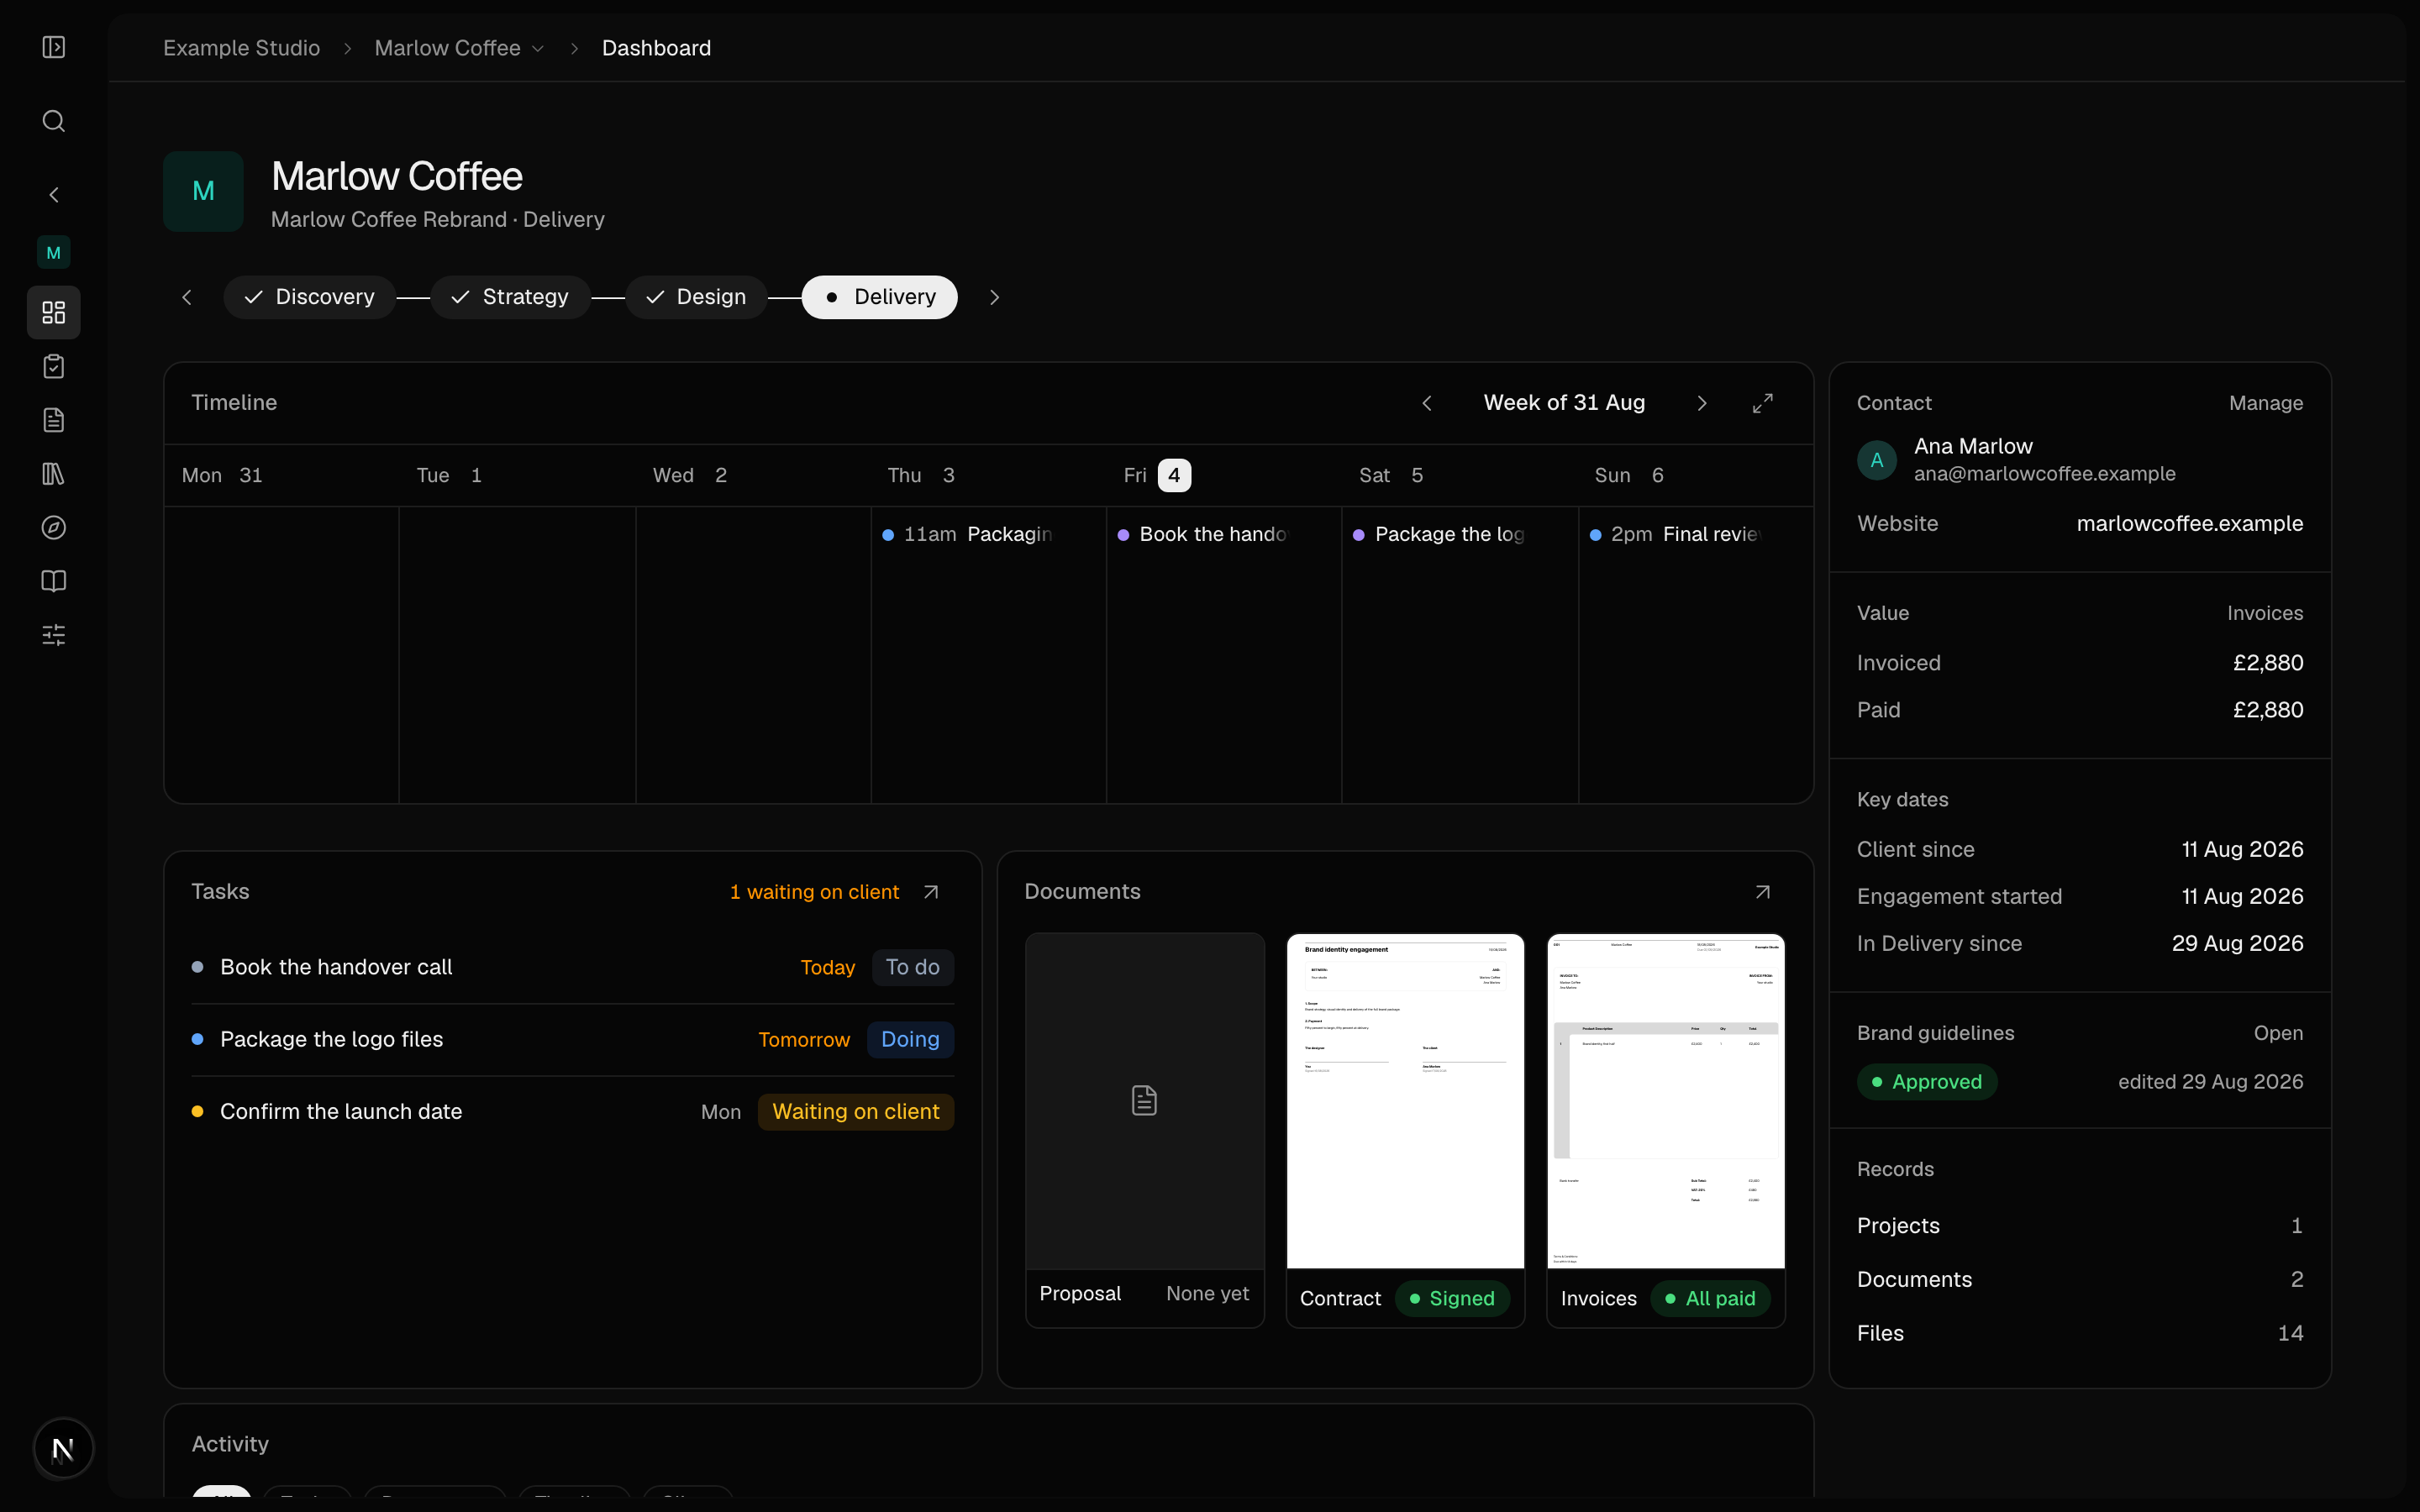Select the Design phase
The height and width of the screenshot is (1512, 2420).
coord(696,297)
